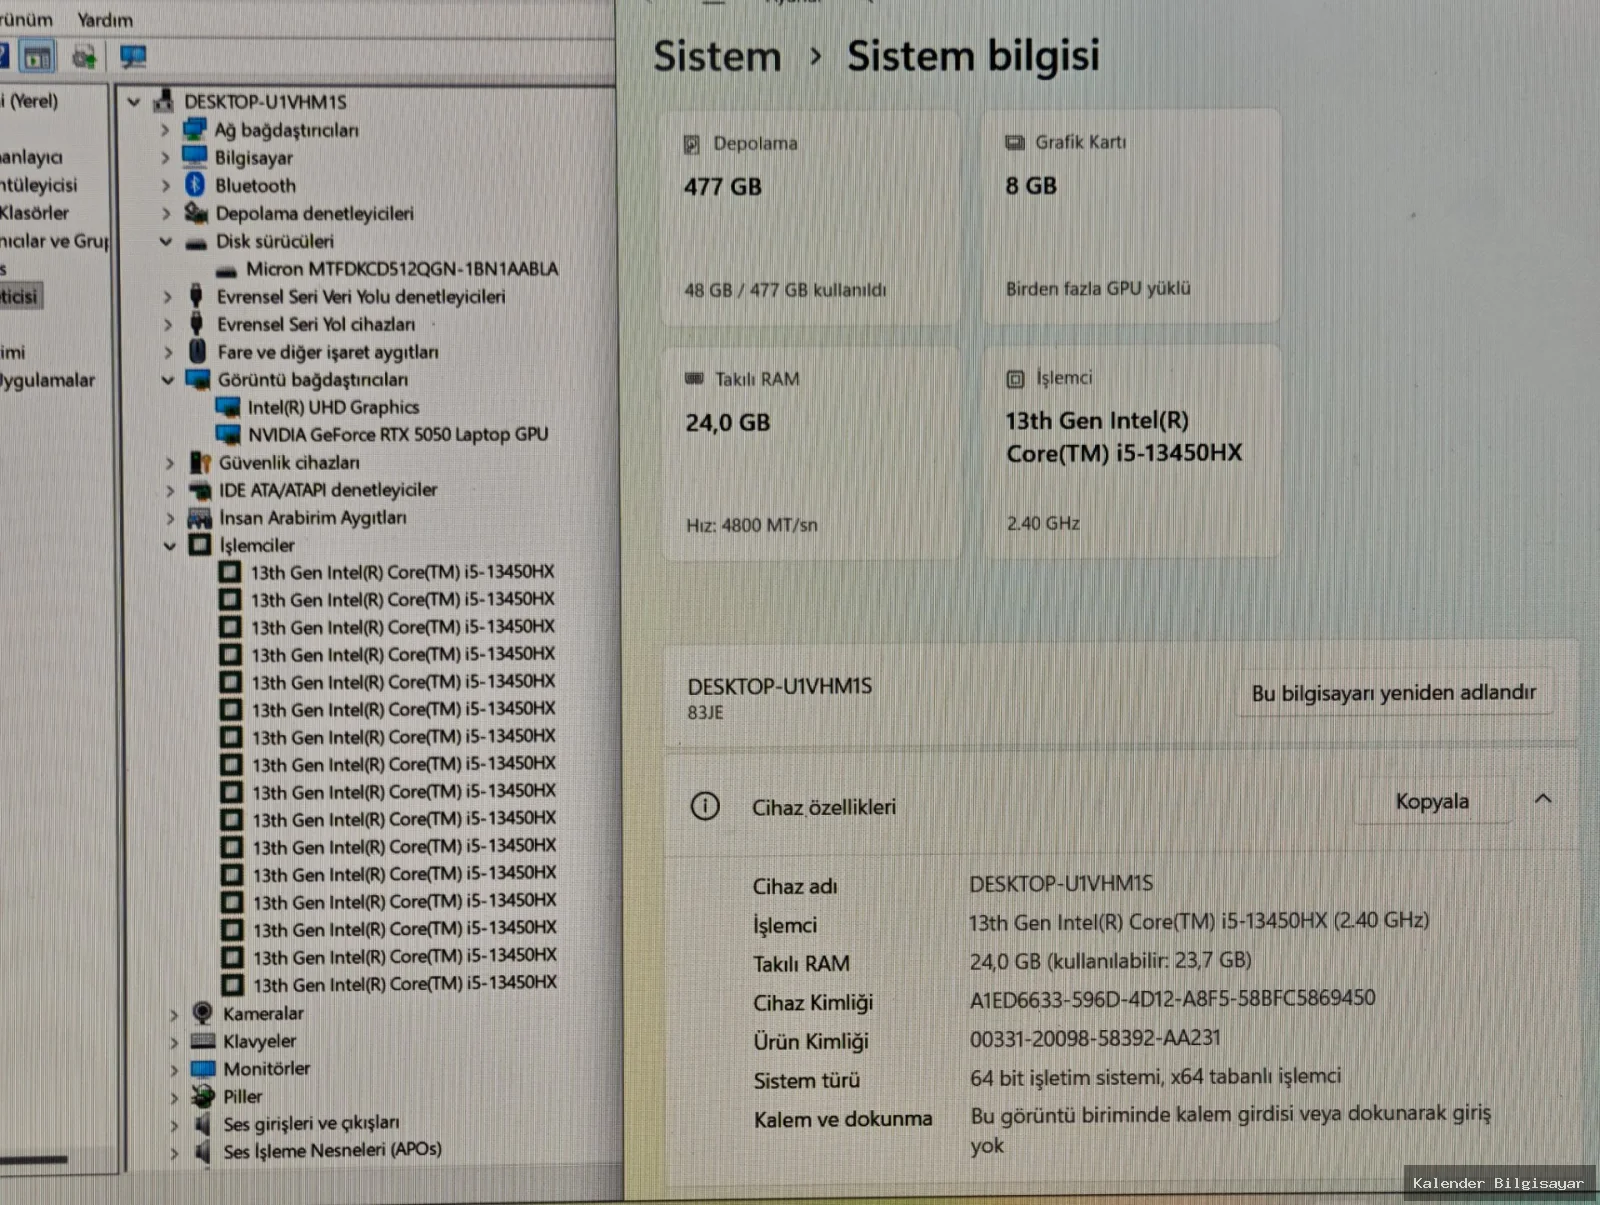Click the Ağ bağdaştırıcıları network icon
Viewport: 1600px width, 1205px height.
tap(194, 130)
